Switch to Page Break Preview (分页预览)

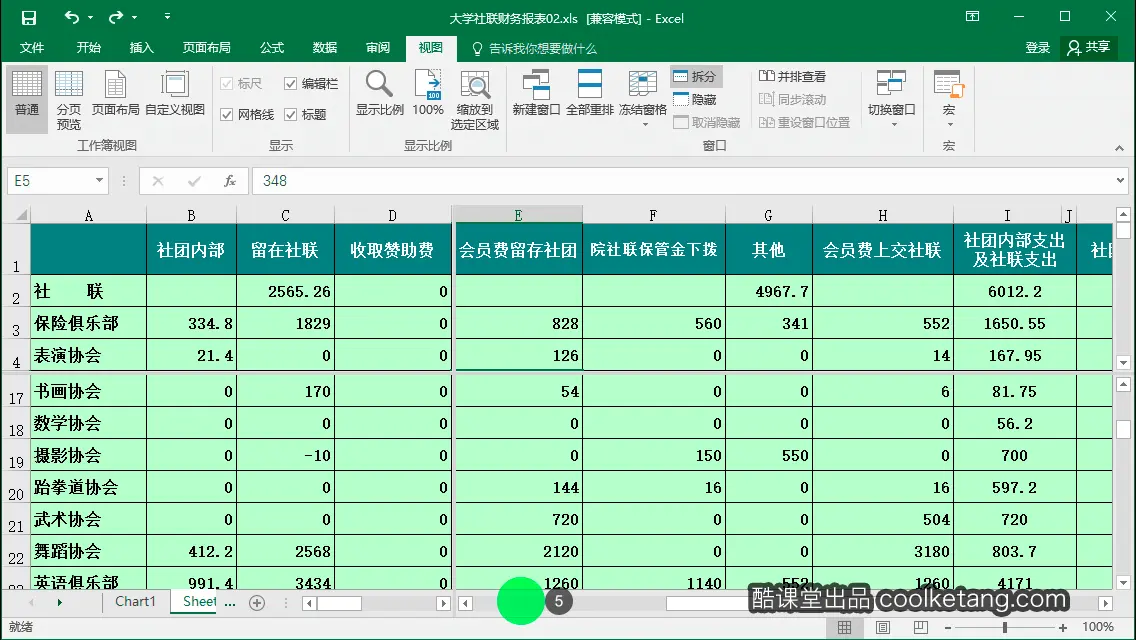69,99
